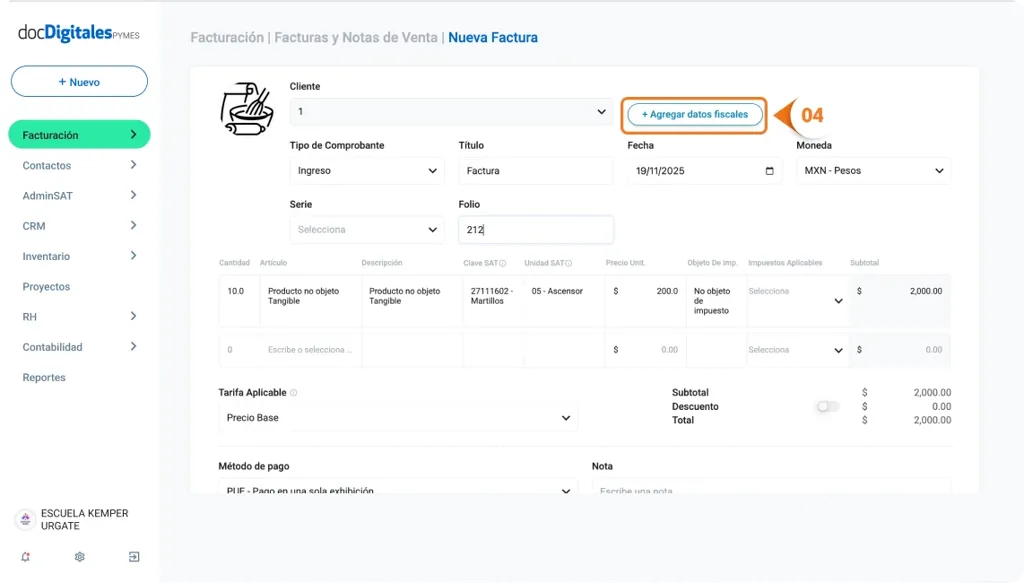Image resolution: width=1024 pixels, height=583 pixels.
Task: Open the Moneda MXN - Pesos dropdown
Action: [871, 170]
